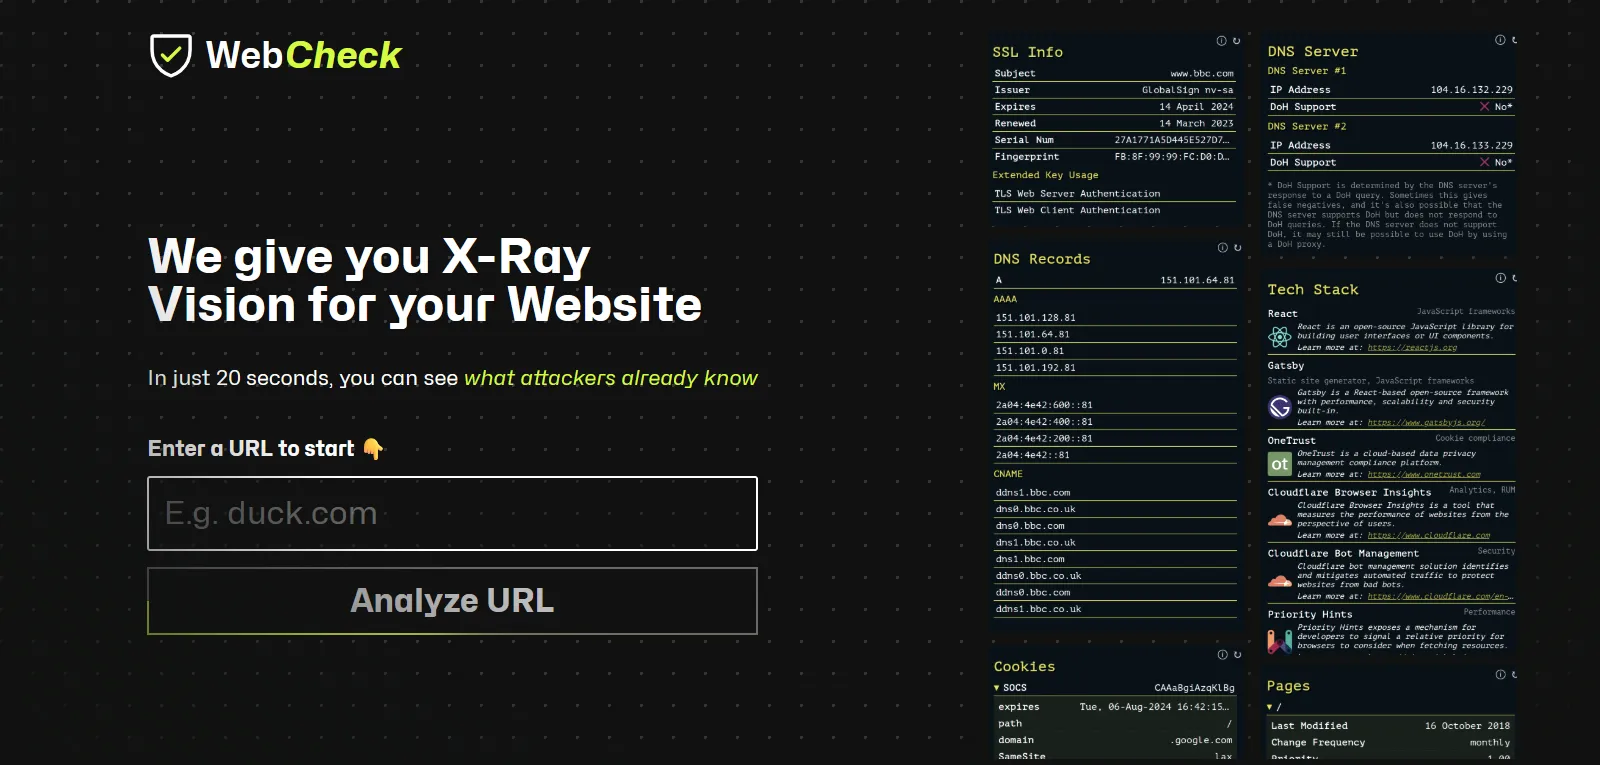Open the reactjs.org learn more link
Viewport: 1600px width, 765px height.
(1412, 348)
